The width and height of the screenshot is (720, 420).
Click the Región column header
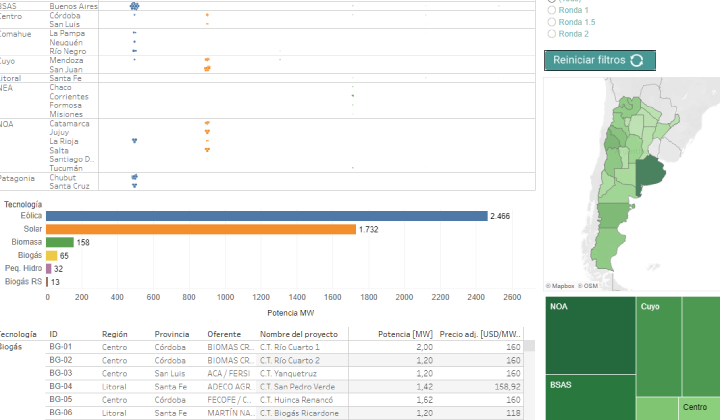coord(115,334)
